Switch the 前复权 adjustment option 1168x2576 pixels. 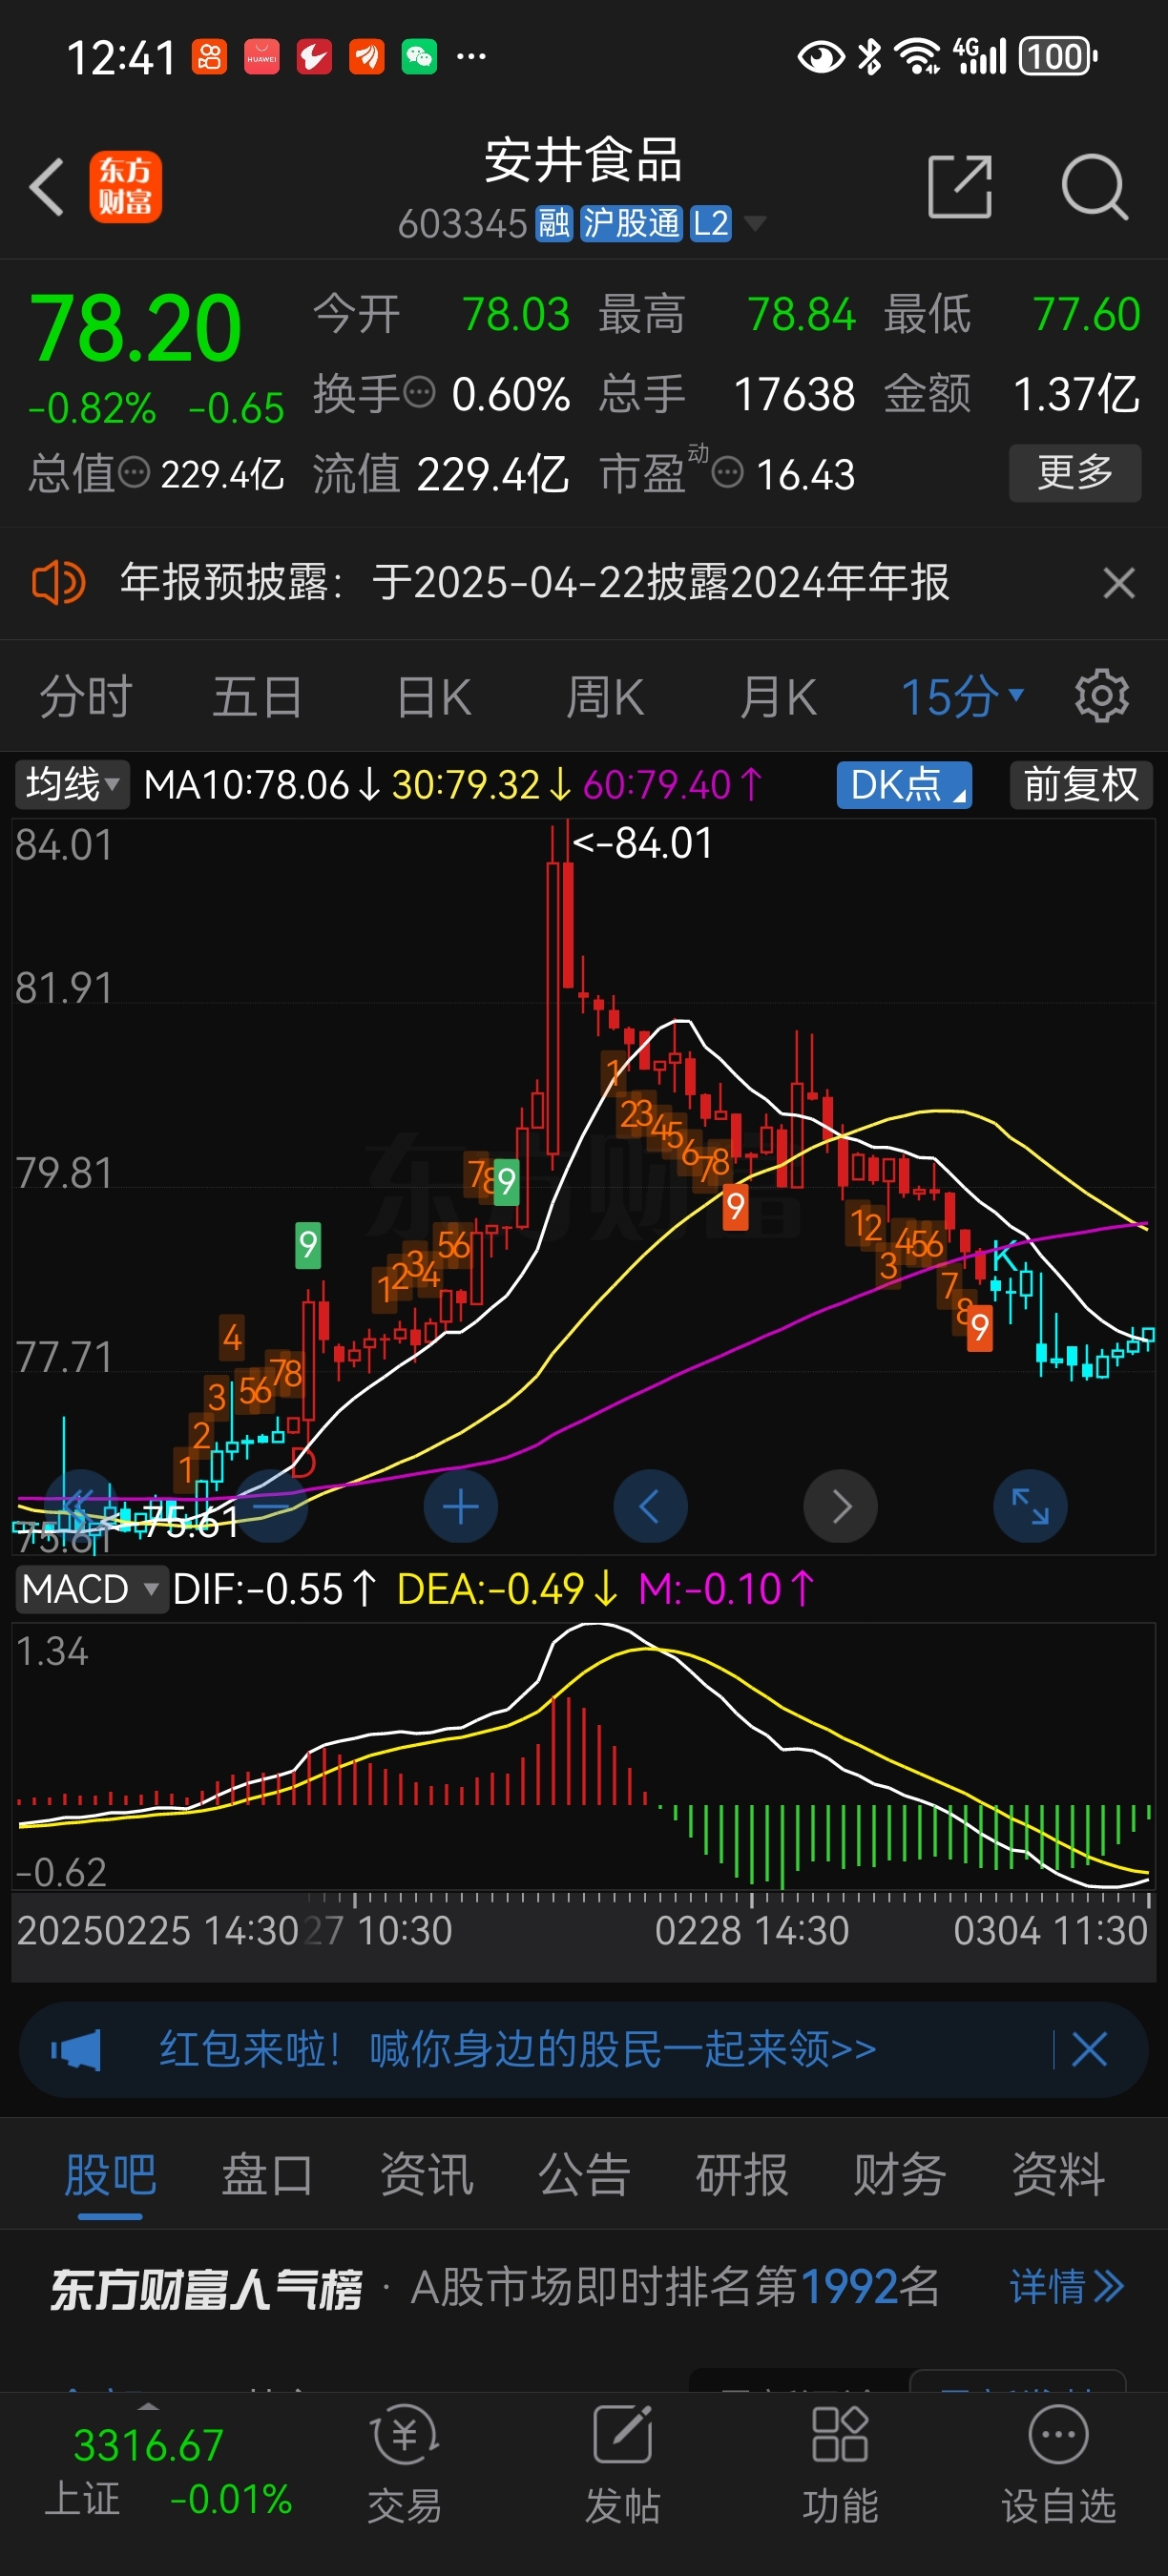[1081, 784]
